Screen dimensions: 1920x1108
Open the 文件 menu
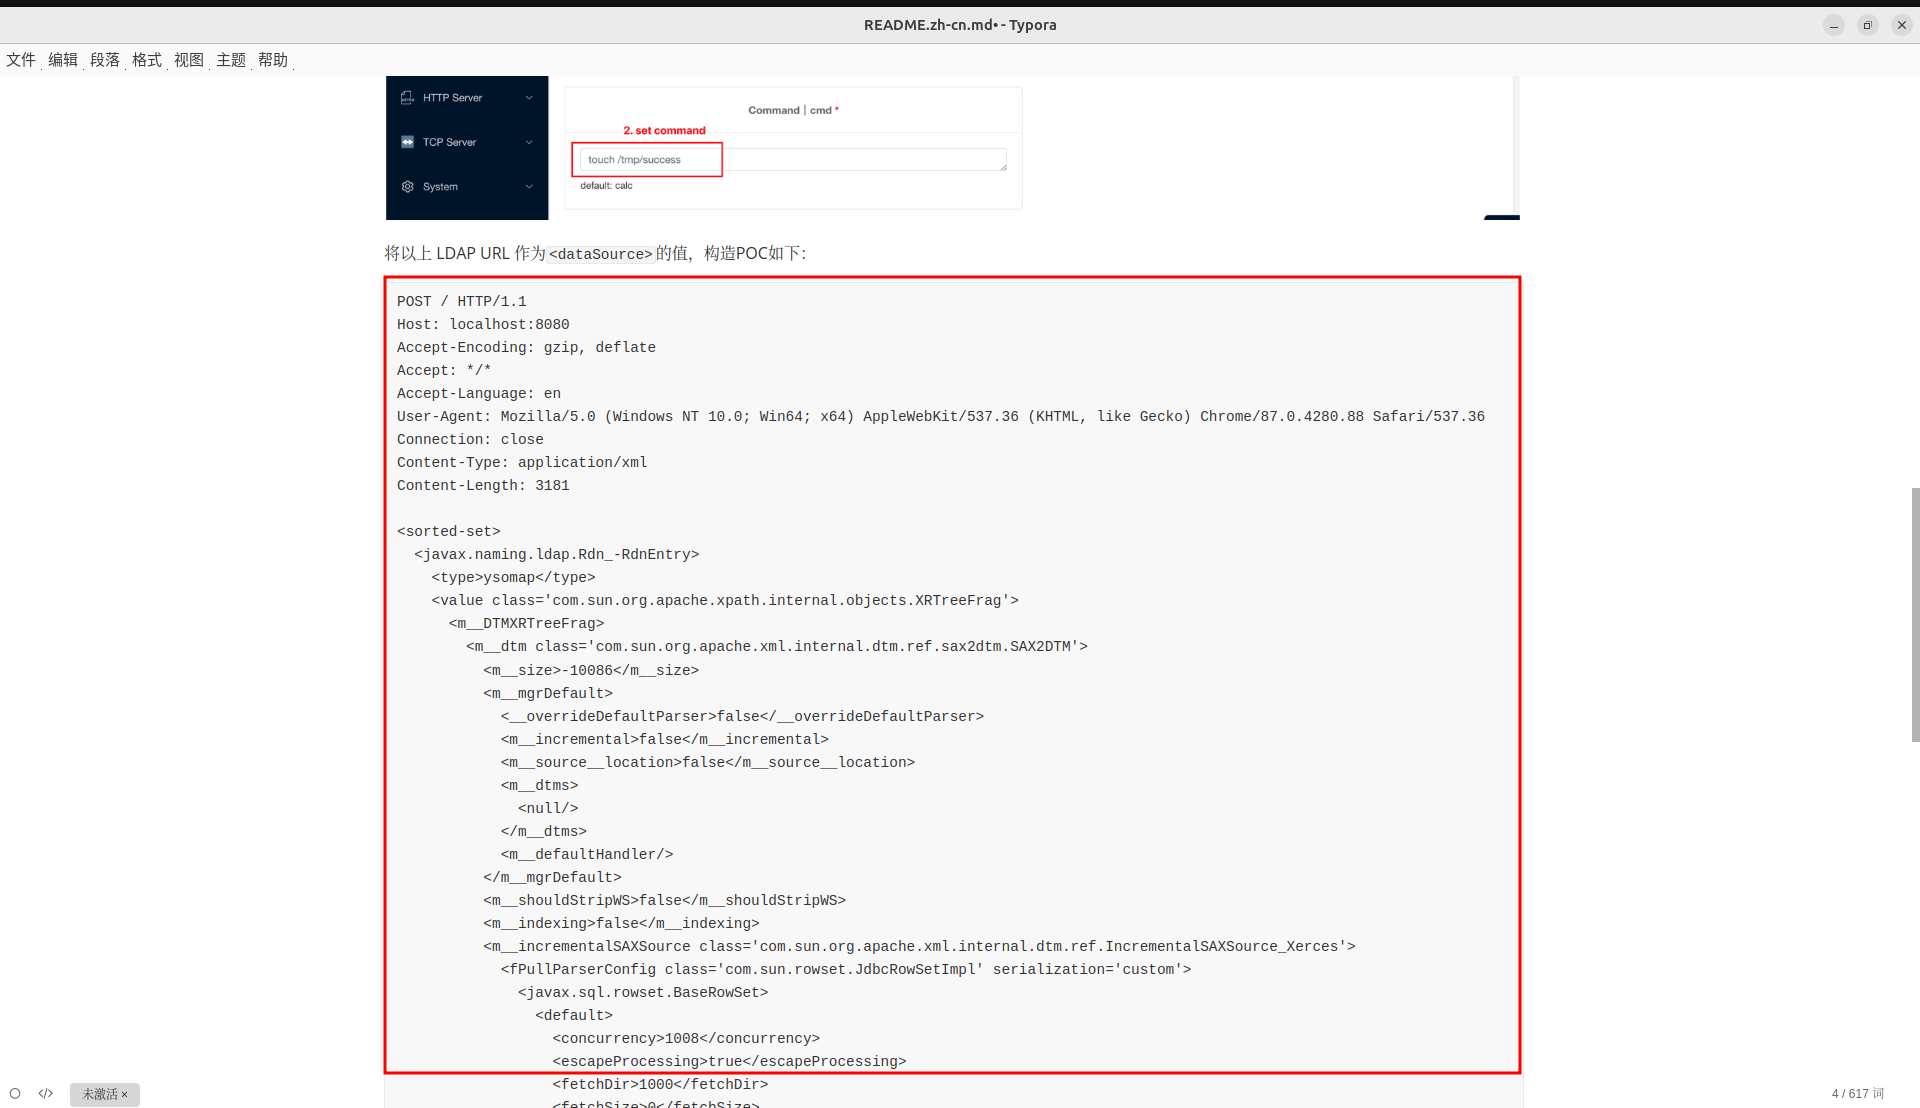(21, 60)
